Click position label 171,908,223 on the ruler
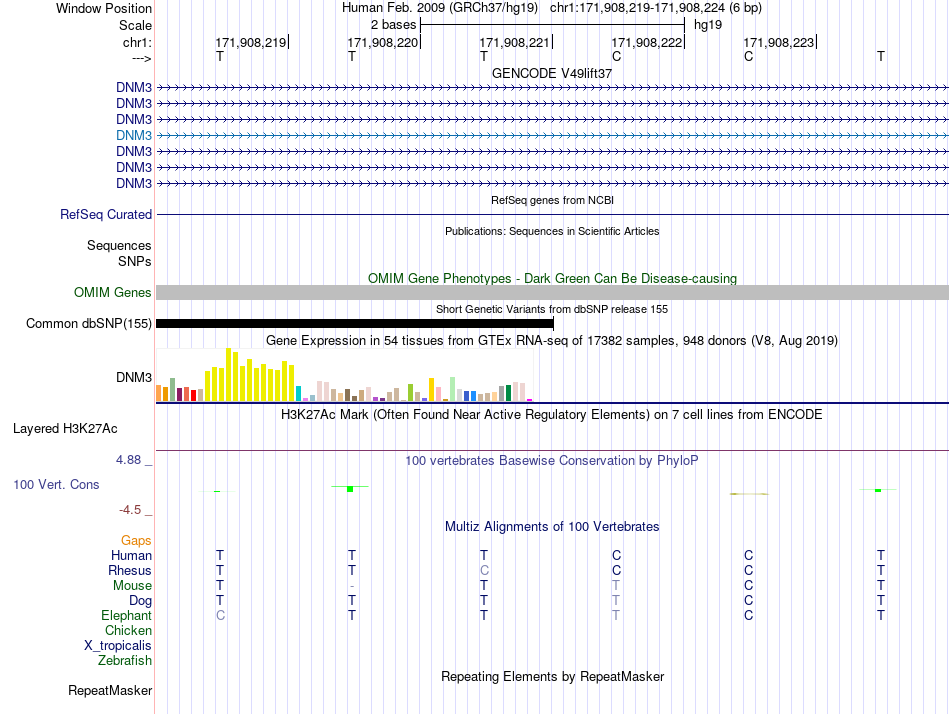Image resolution: width=950 pixels, height=714 pixels. coord(779,42)
